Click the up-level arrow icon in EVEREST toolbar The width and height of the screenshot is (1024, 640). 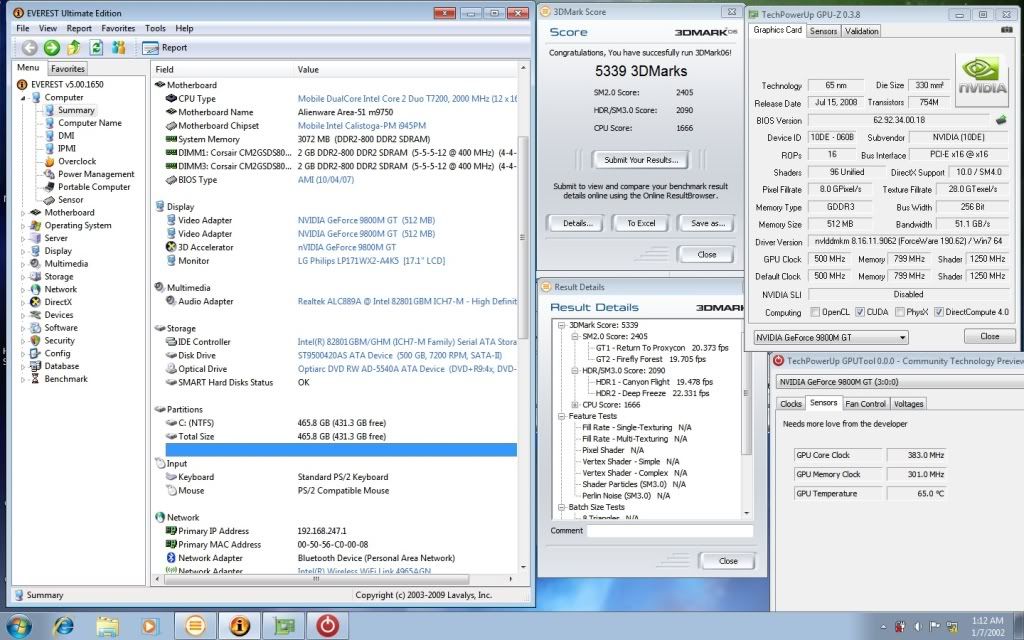[x=74, y=47]
